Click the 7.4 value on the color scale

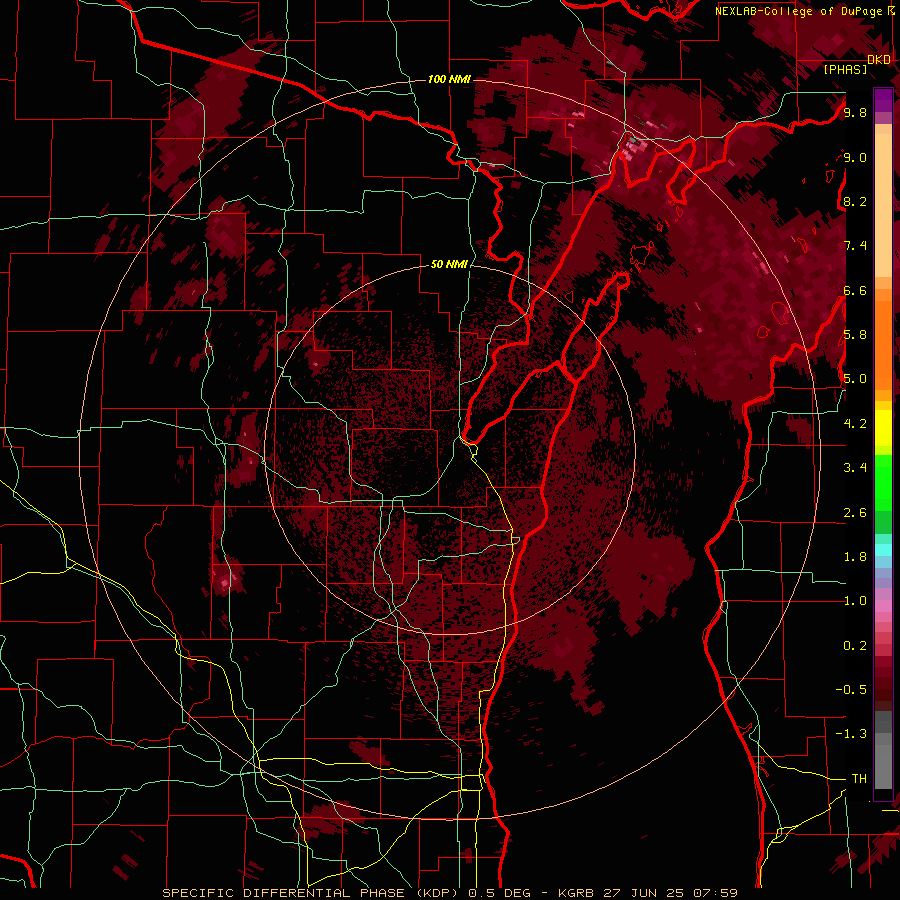click(x=855, y=246)
